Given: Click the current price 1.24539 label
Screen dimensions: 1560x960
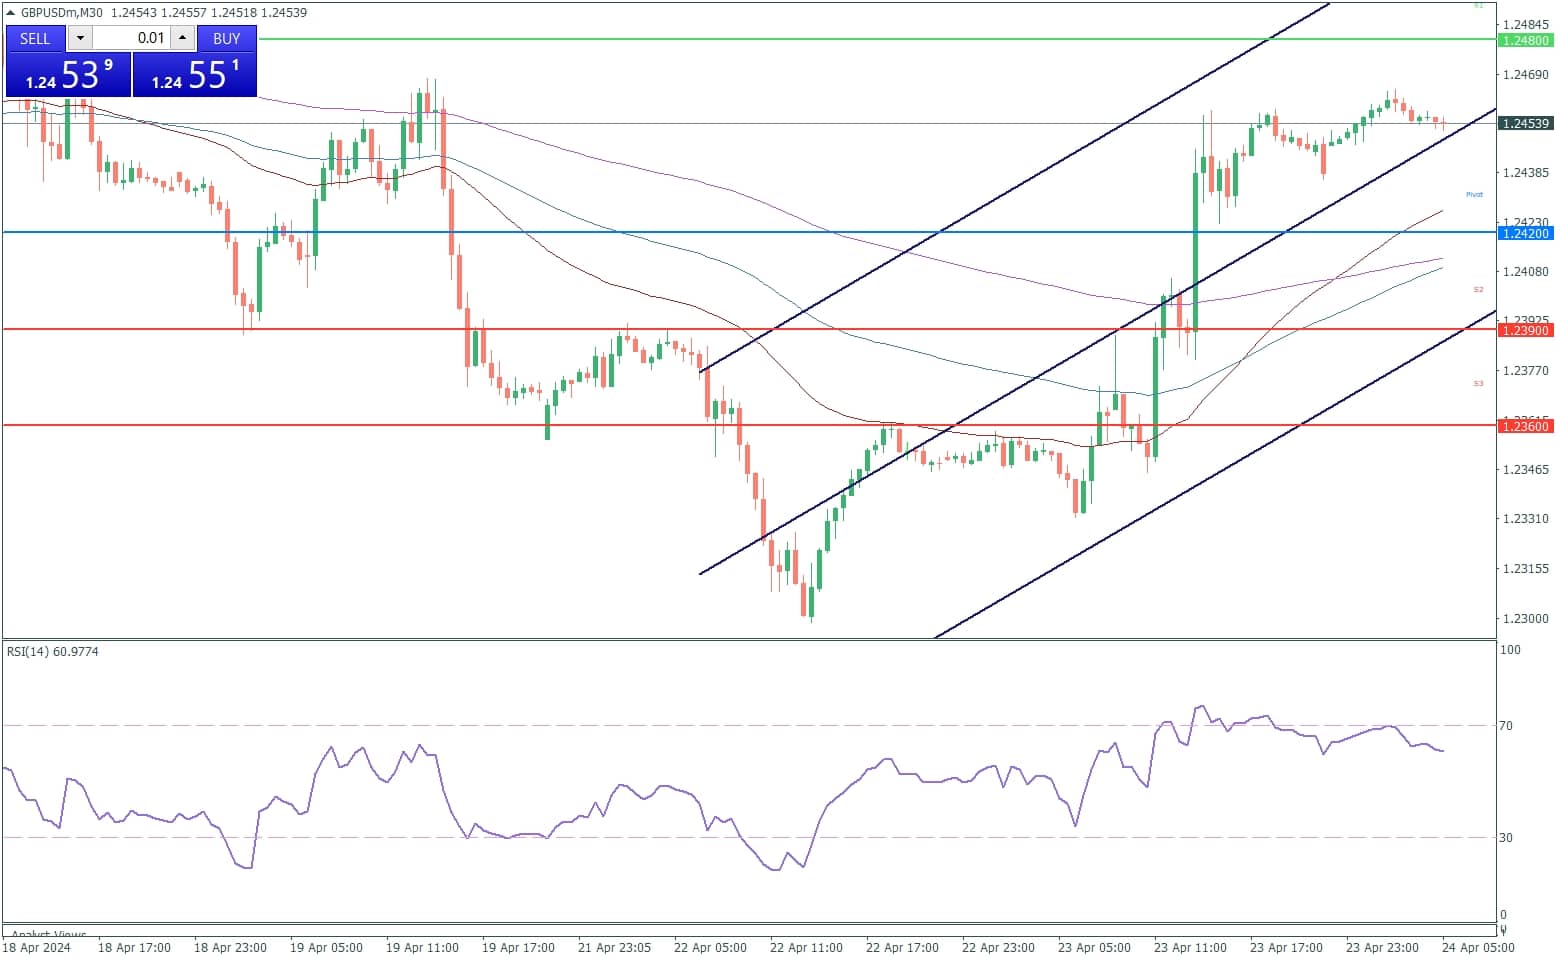Looking at the screenshot, I should tap(1526, 123).
